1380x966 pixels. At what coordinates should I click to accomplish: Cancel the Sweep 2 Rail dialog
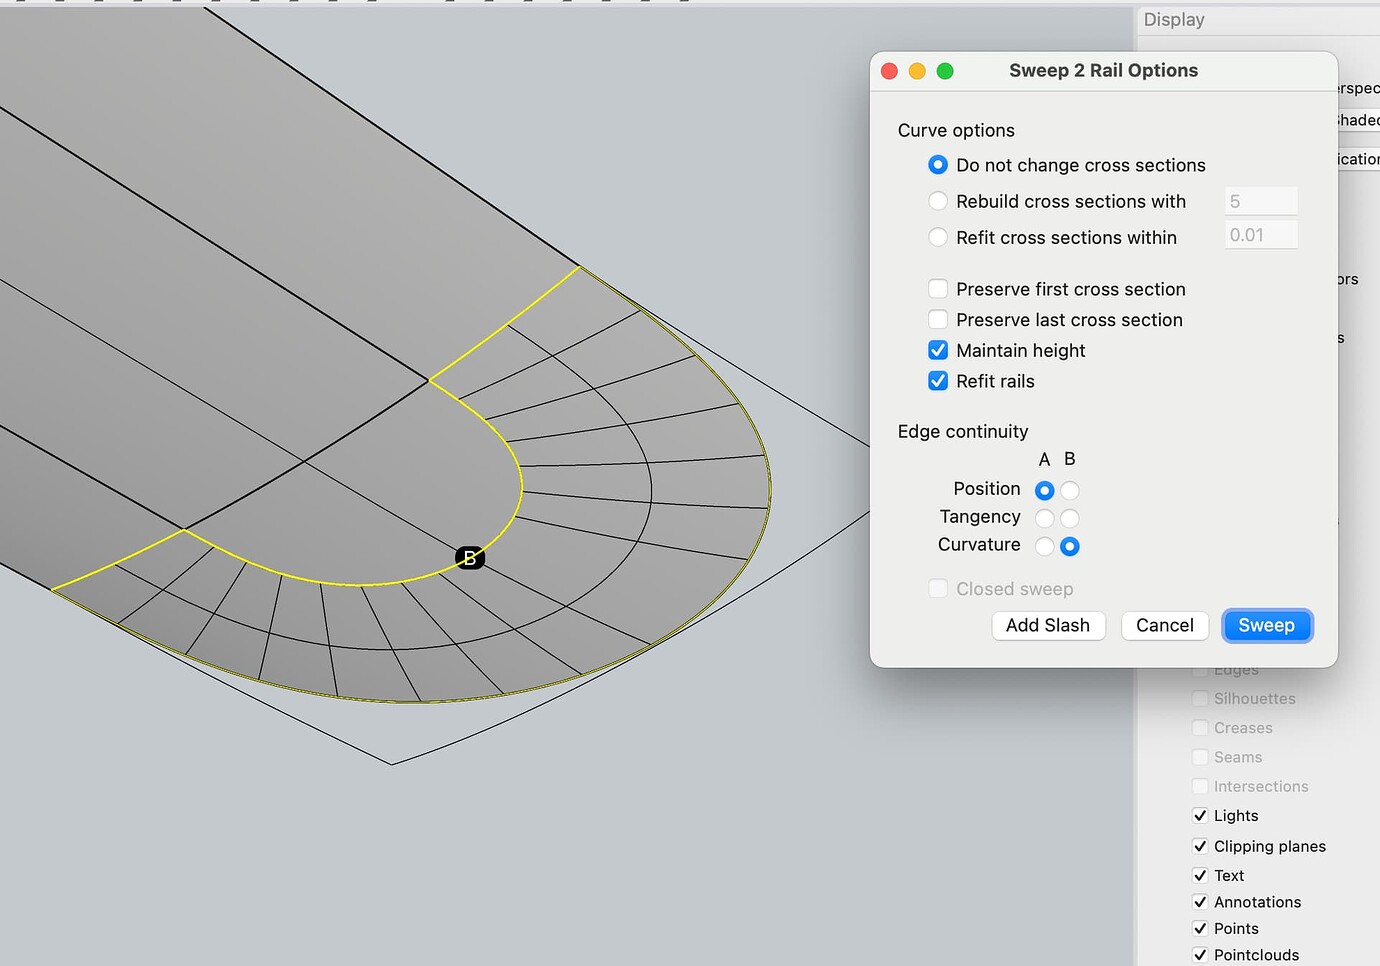pyautogui.click(x=1164, y=625)
